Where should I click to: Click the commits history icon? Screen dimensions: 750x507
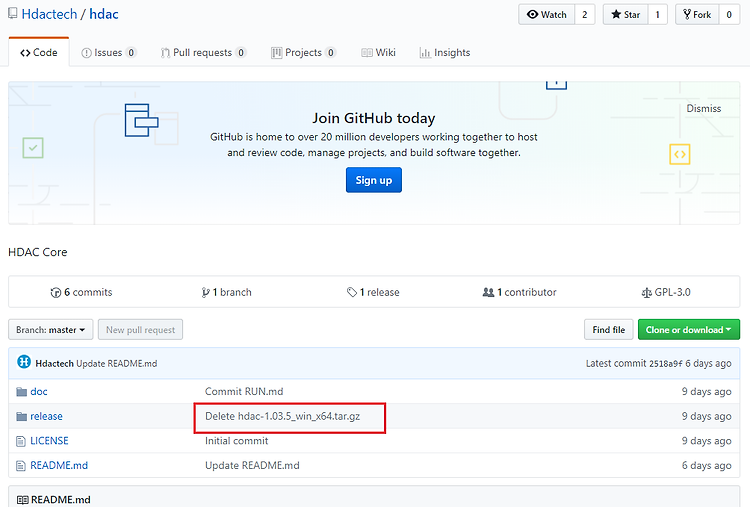pyautogui.click(x=55, y=292)
